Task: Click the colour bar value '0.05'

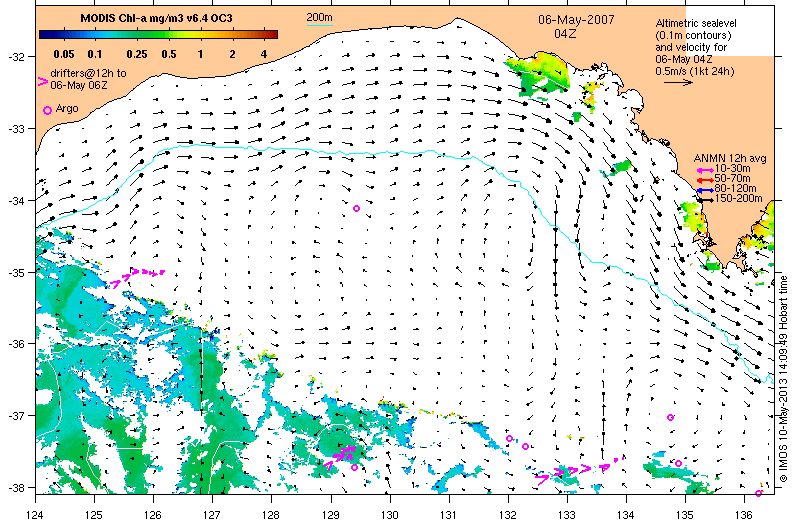Action: click(64, 54)
